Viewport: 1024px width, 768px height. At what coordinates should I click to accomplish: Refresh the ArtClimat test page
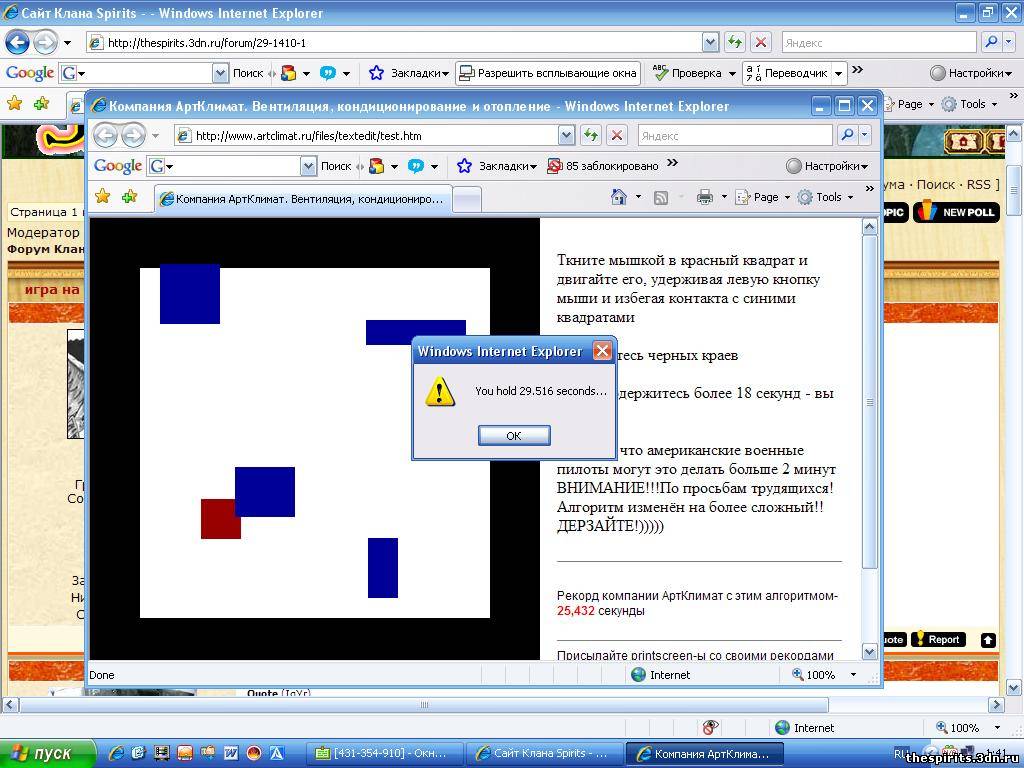[x=591, y=136]
